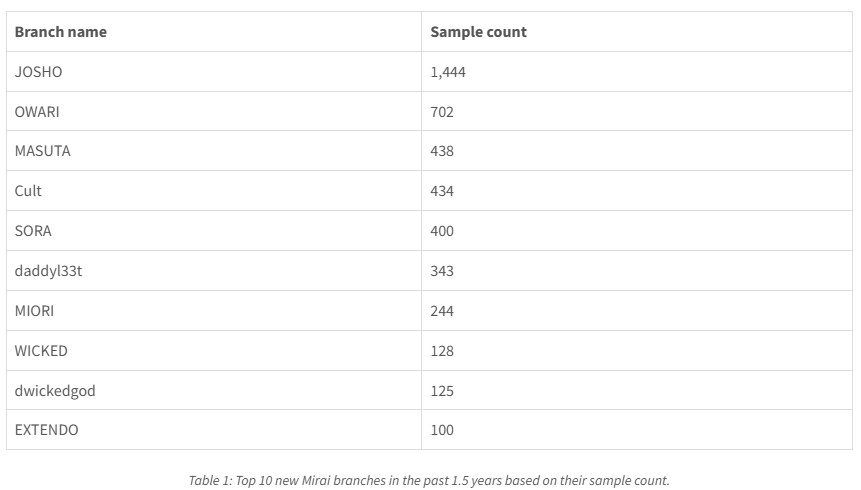Click the 1,444 sample count cell
Screen dimensions: 861x490
click(448, 72)
